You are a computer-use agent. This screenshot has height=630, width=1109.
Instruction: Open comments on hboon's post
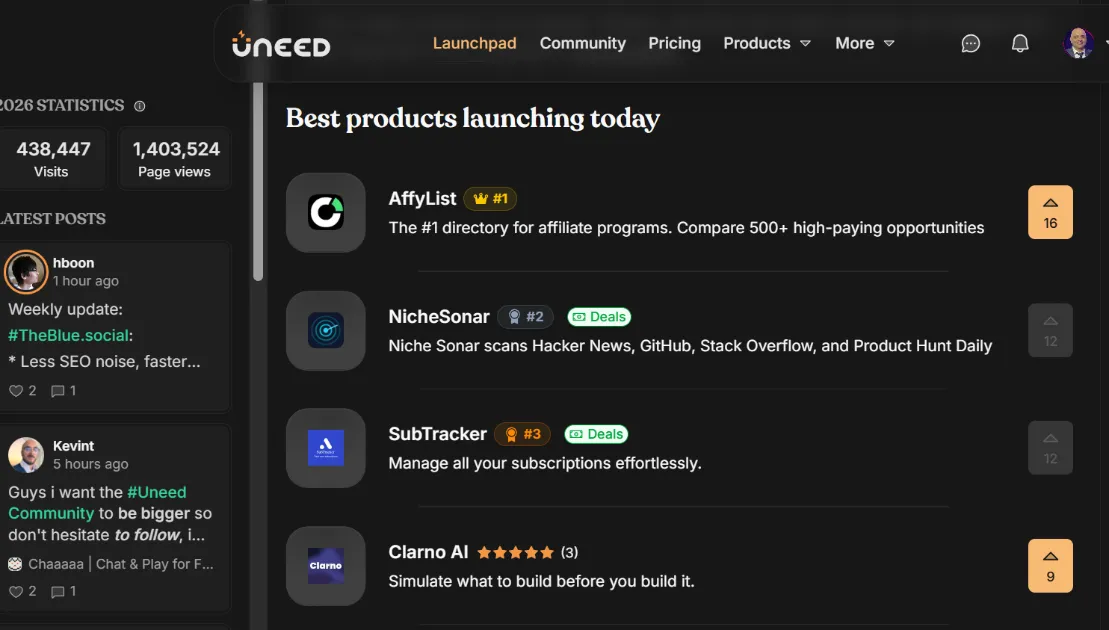[58, 390]
